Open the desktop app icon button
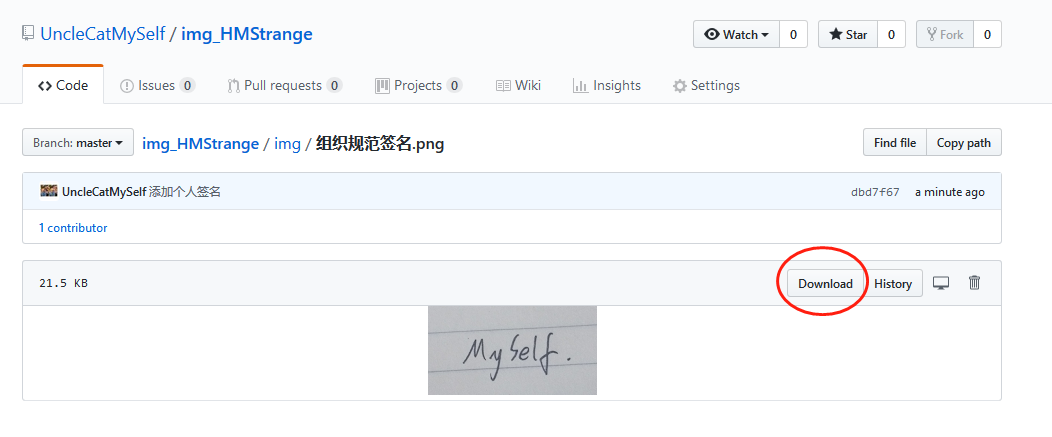Screen dimensions: 1052x437 tap(941, 283)
